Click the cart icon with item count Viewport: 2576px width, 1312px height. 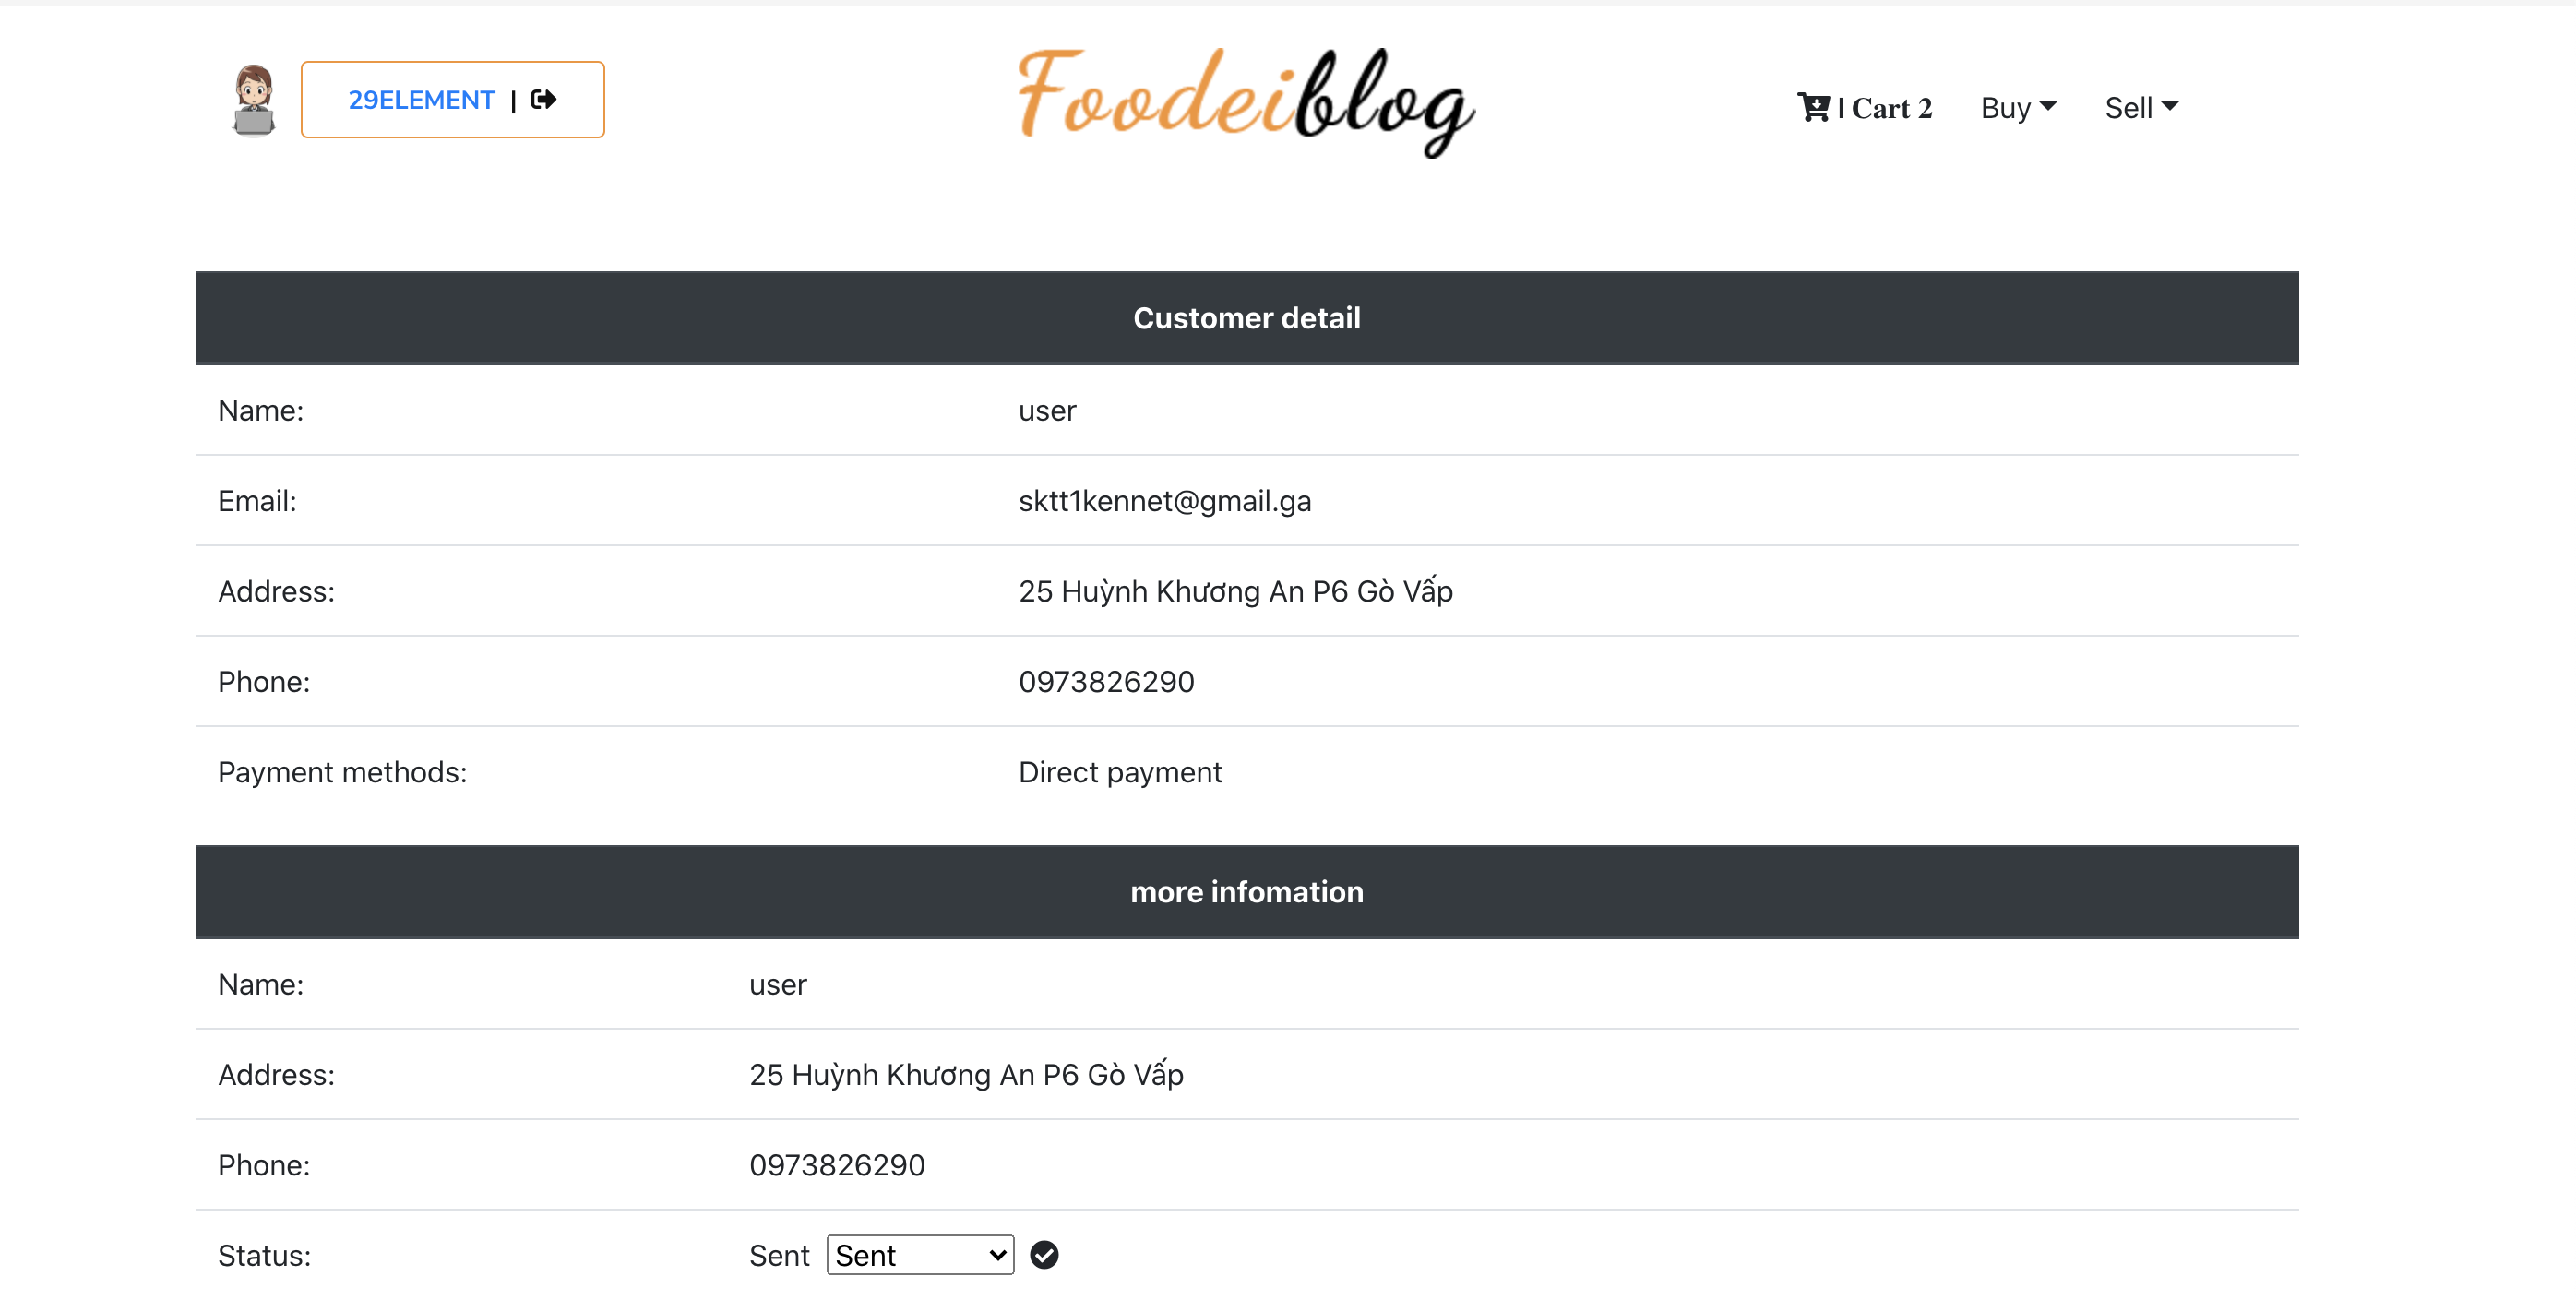(x=1864, y=107)
